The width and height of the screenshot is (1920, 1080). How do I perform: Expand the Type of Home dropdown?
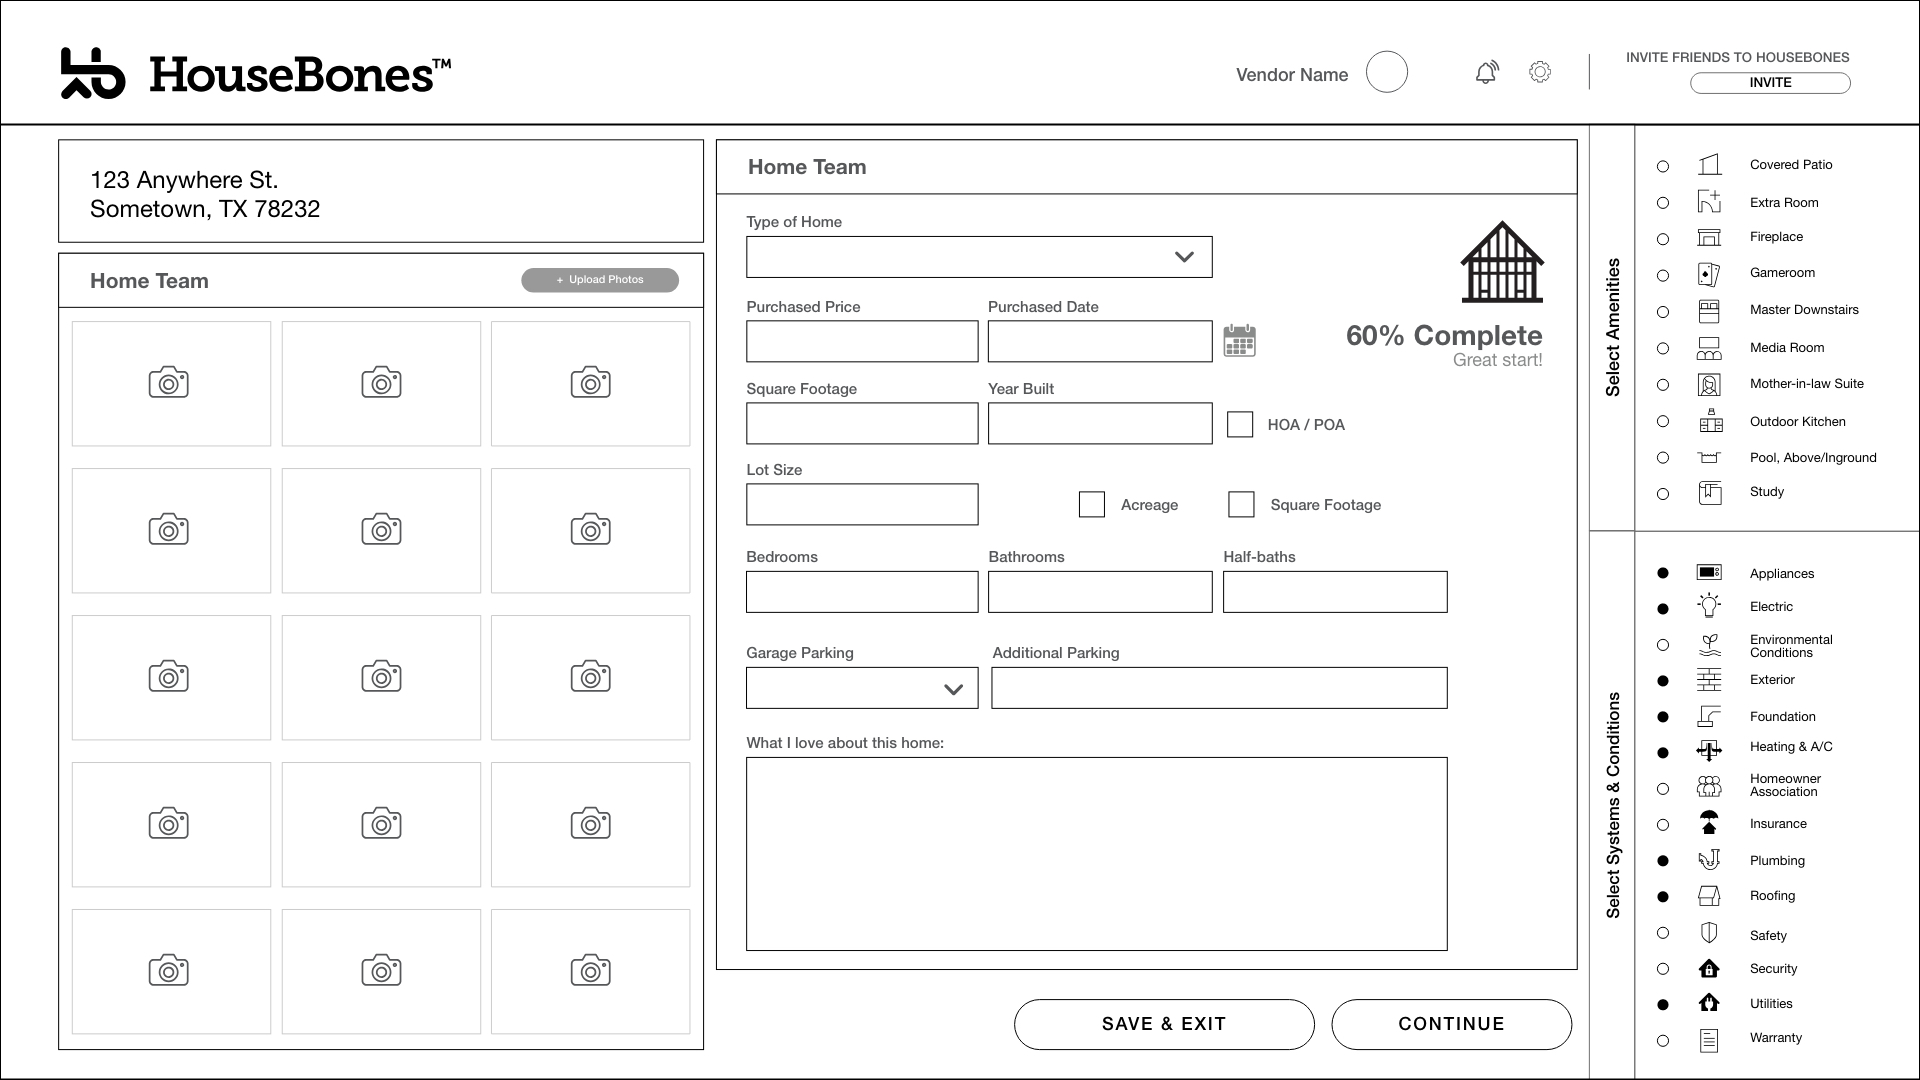[x=979, y=257]
